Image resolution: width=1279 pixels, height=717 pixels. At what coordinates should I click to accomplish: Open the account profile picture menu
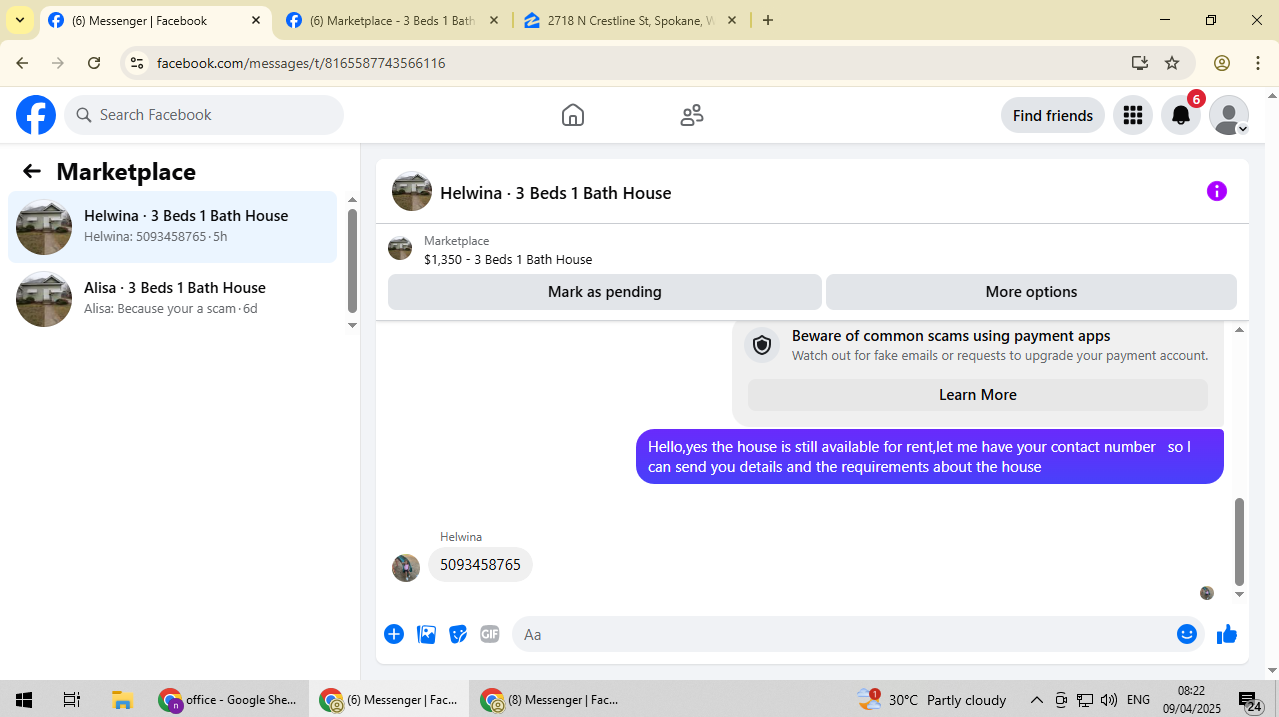click(x=1229, y=115)
